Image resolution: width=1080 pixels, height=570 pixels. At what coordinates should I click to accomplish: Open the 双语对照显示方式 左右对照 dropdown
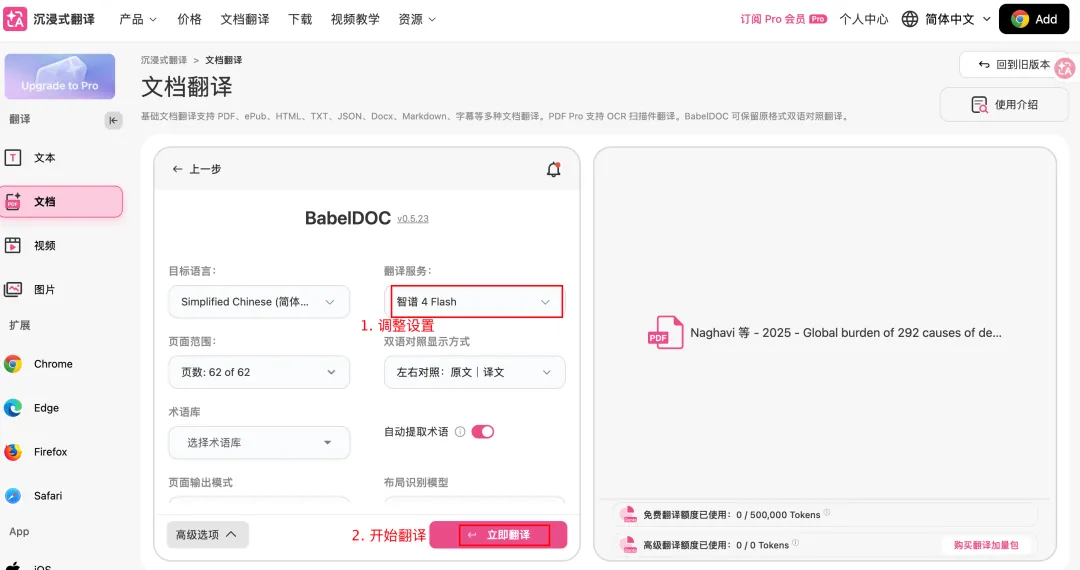[x=475, y=372]
